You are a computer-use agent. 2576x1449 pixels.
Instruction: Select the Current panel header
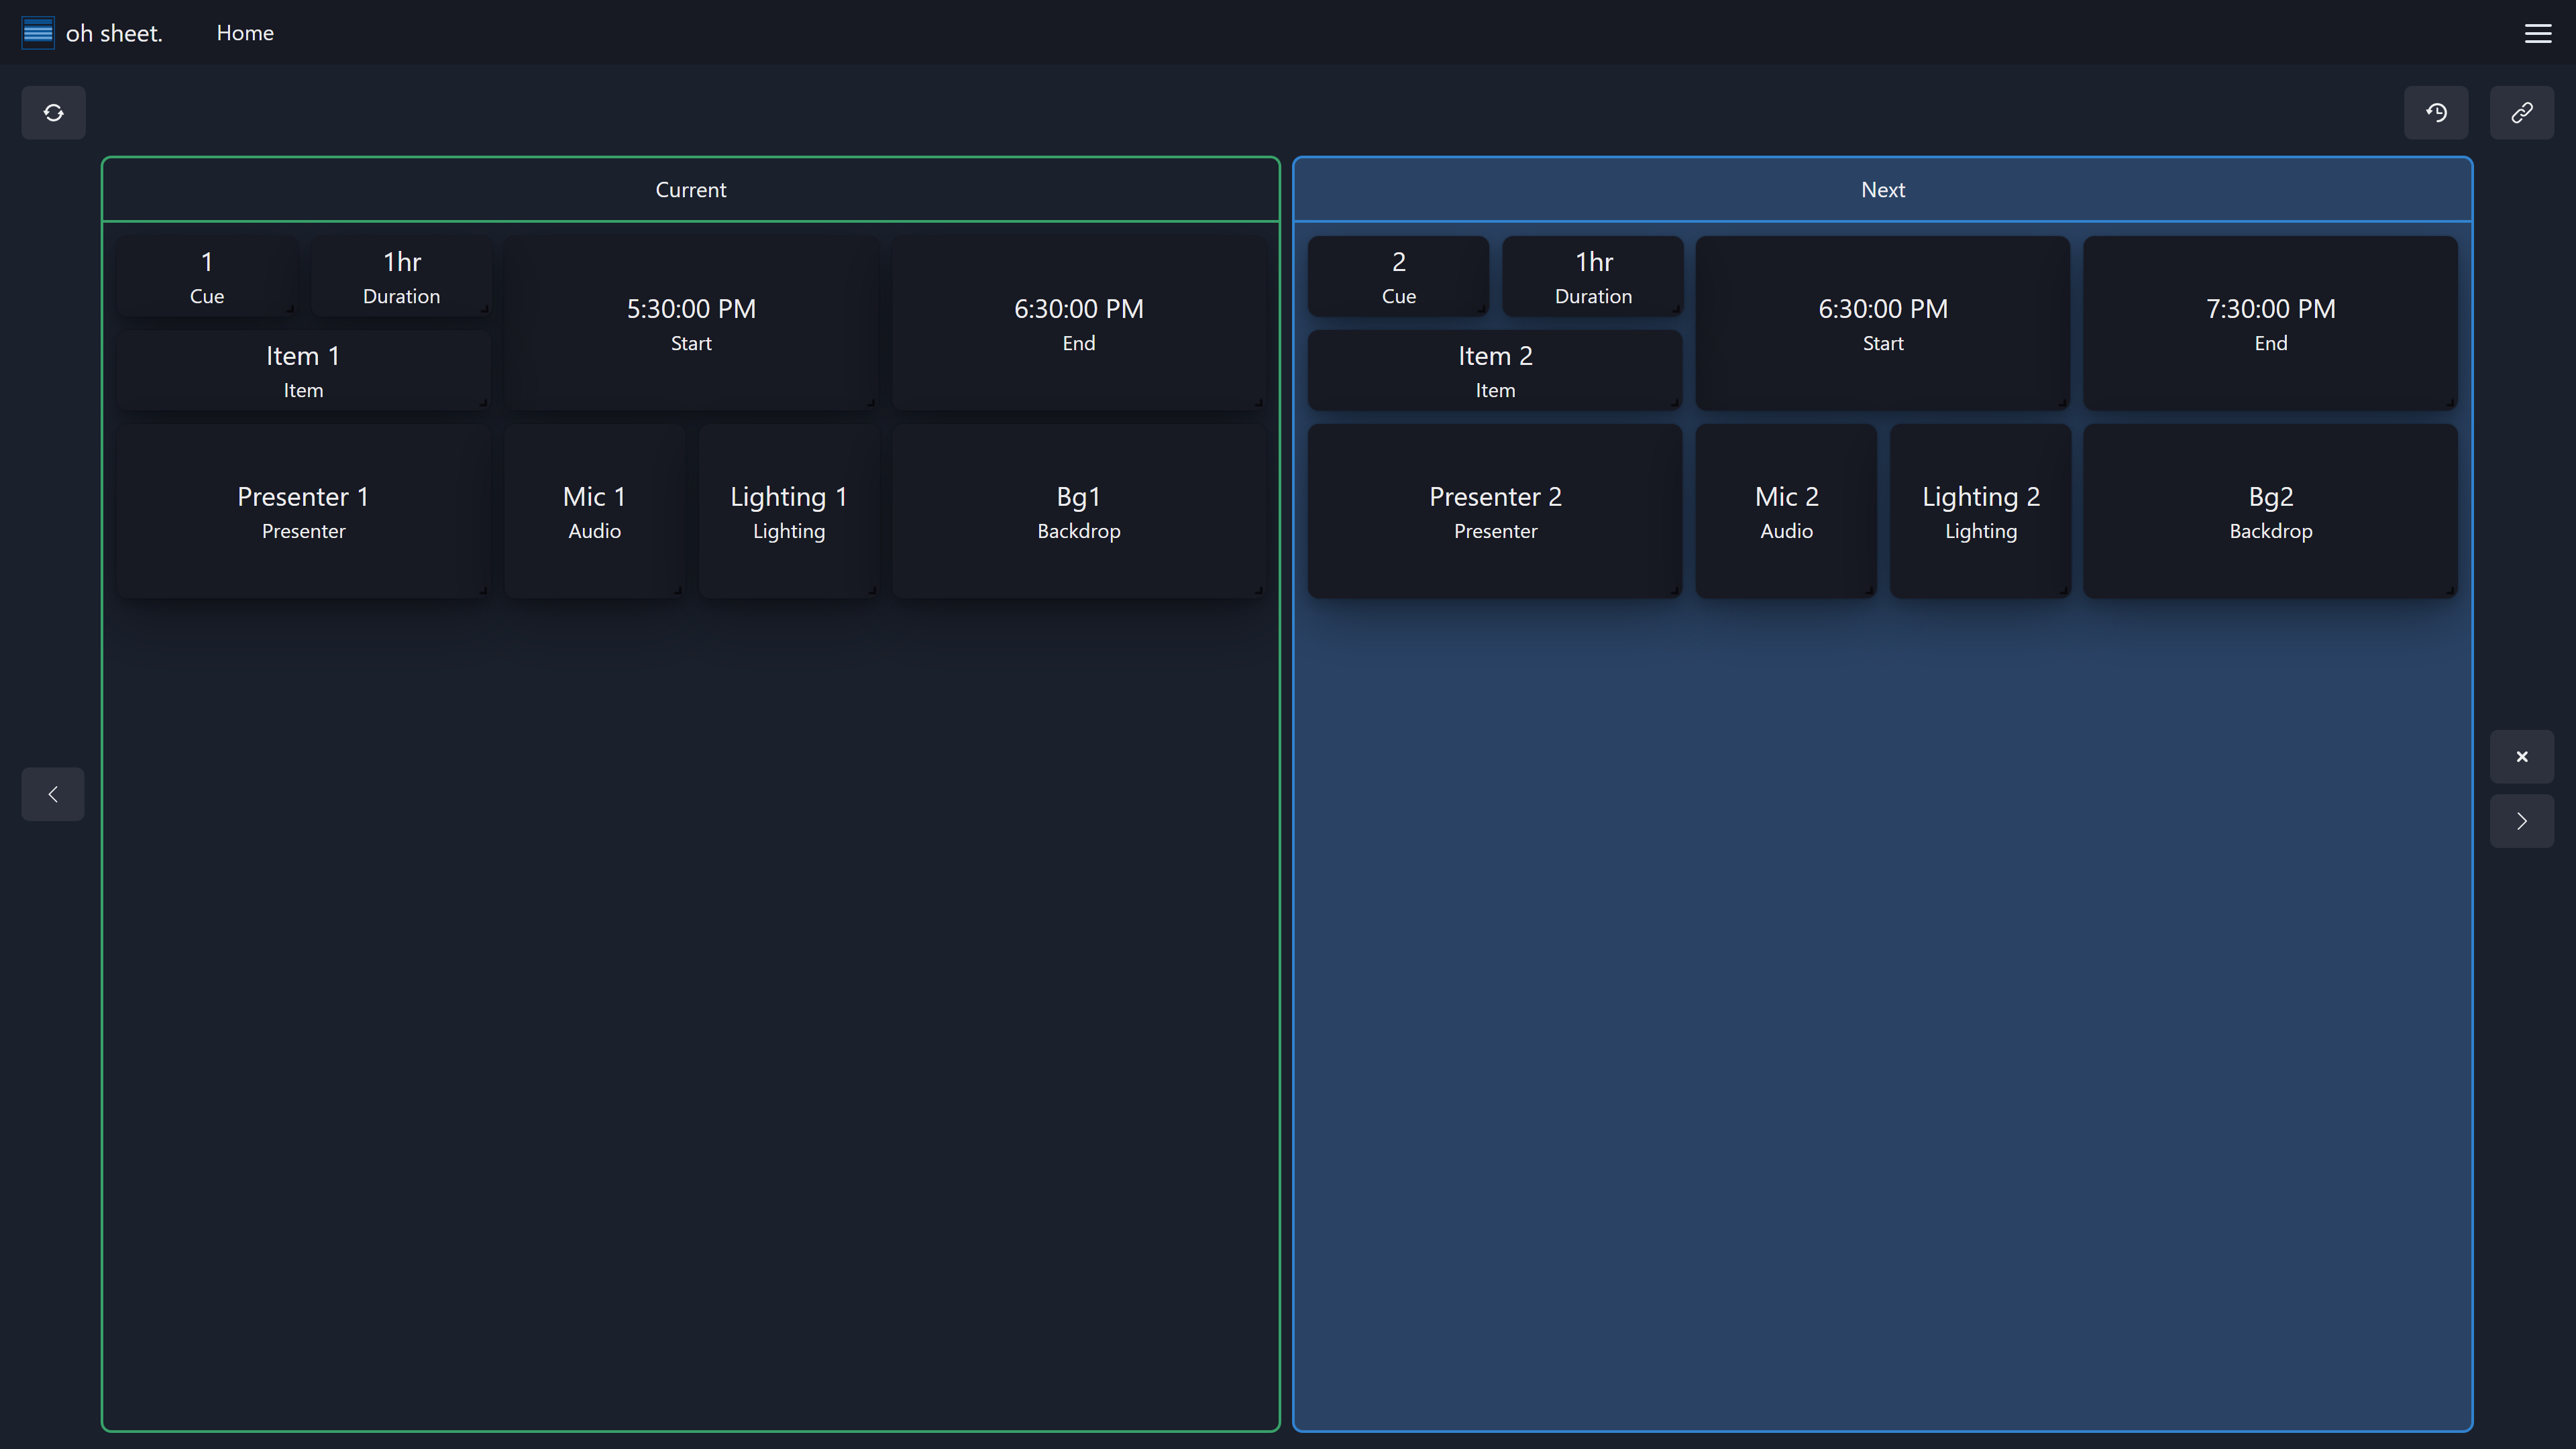[x=690, y=190]
